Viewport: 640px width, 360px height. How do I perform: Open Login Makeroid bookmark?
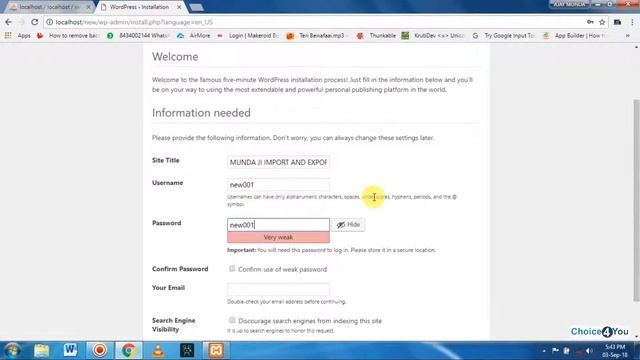click(x=248, y=36)
